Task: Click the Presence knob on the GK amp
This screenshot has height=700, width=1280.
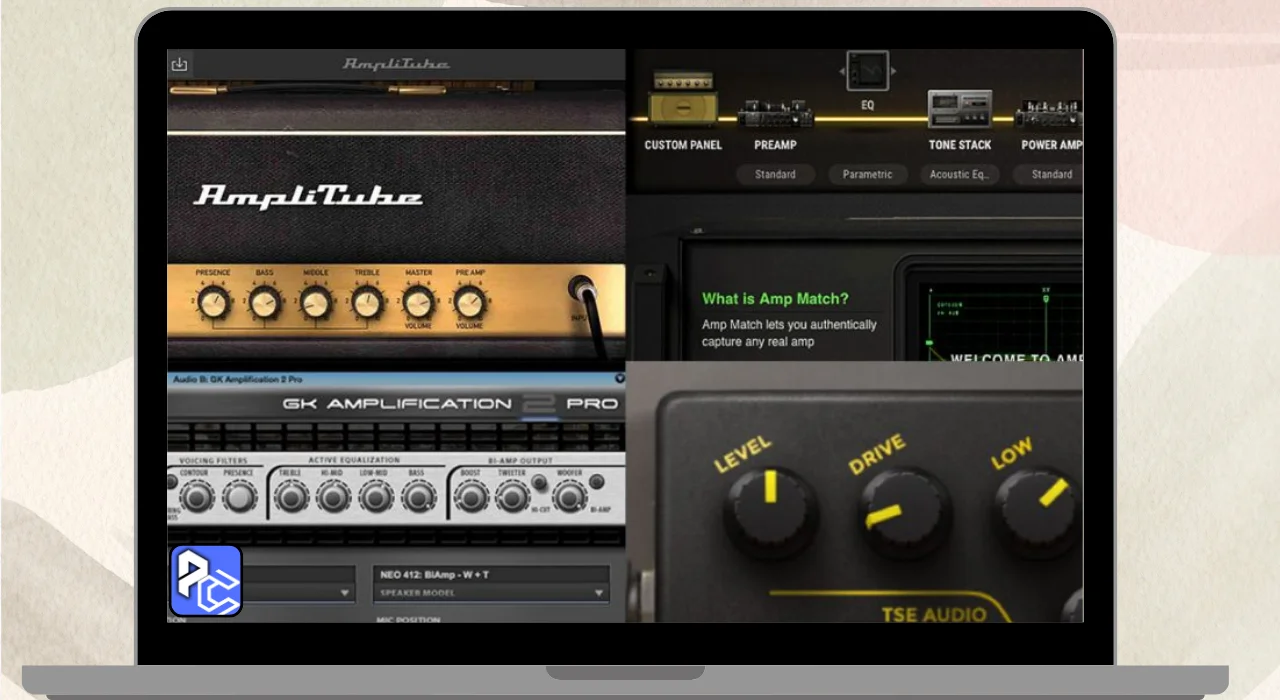Action: click(238, 496)
